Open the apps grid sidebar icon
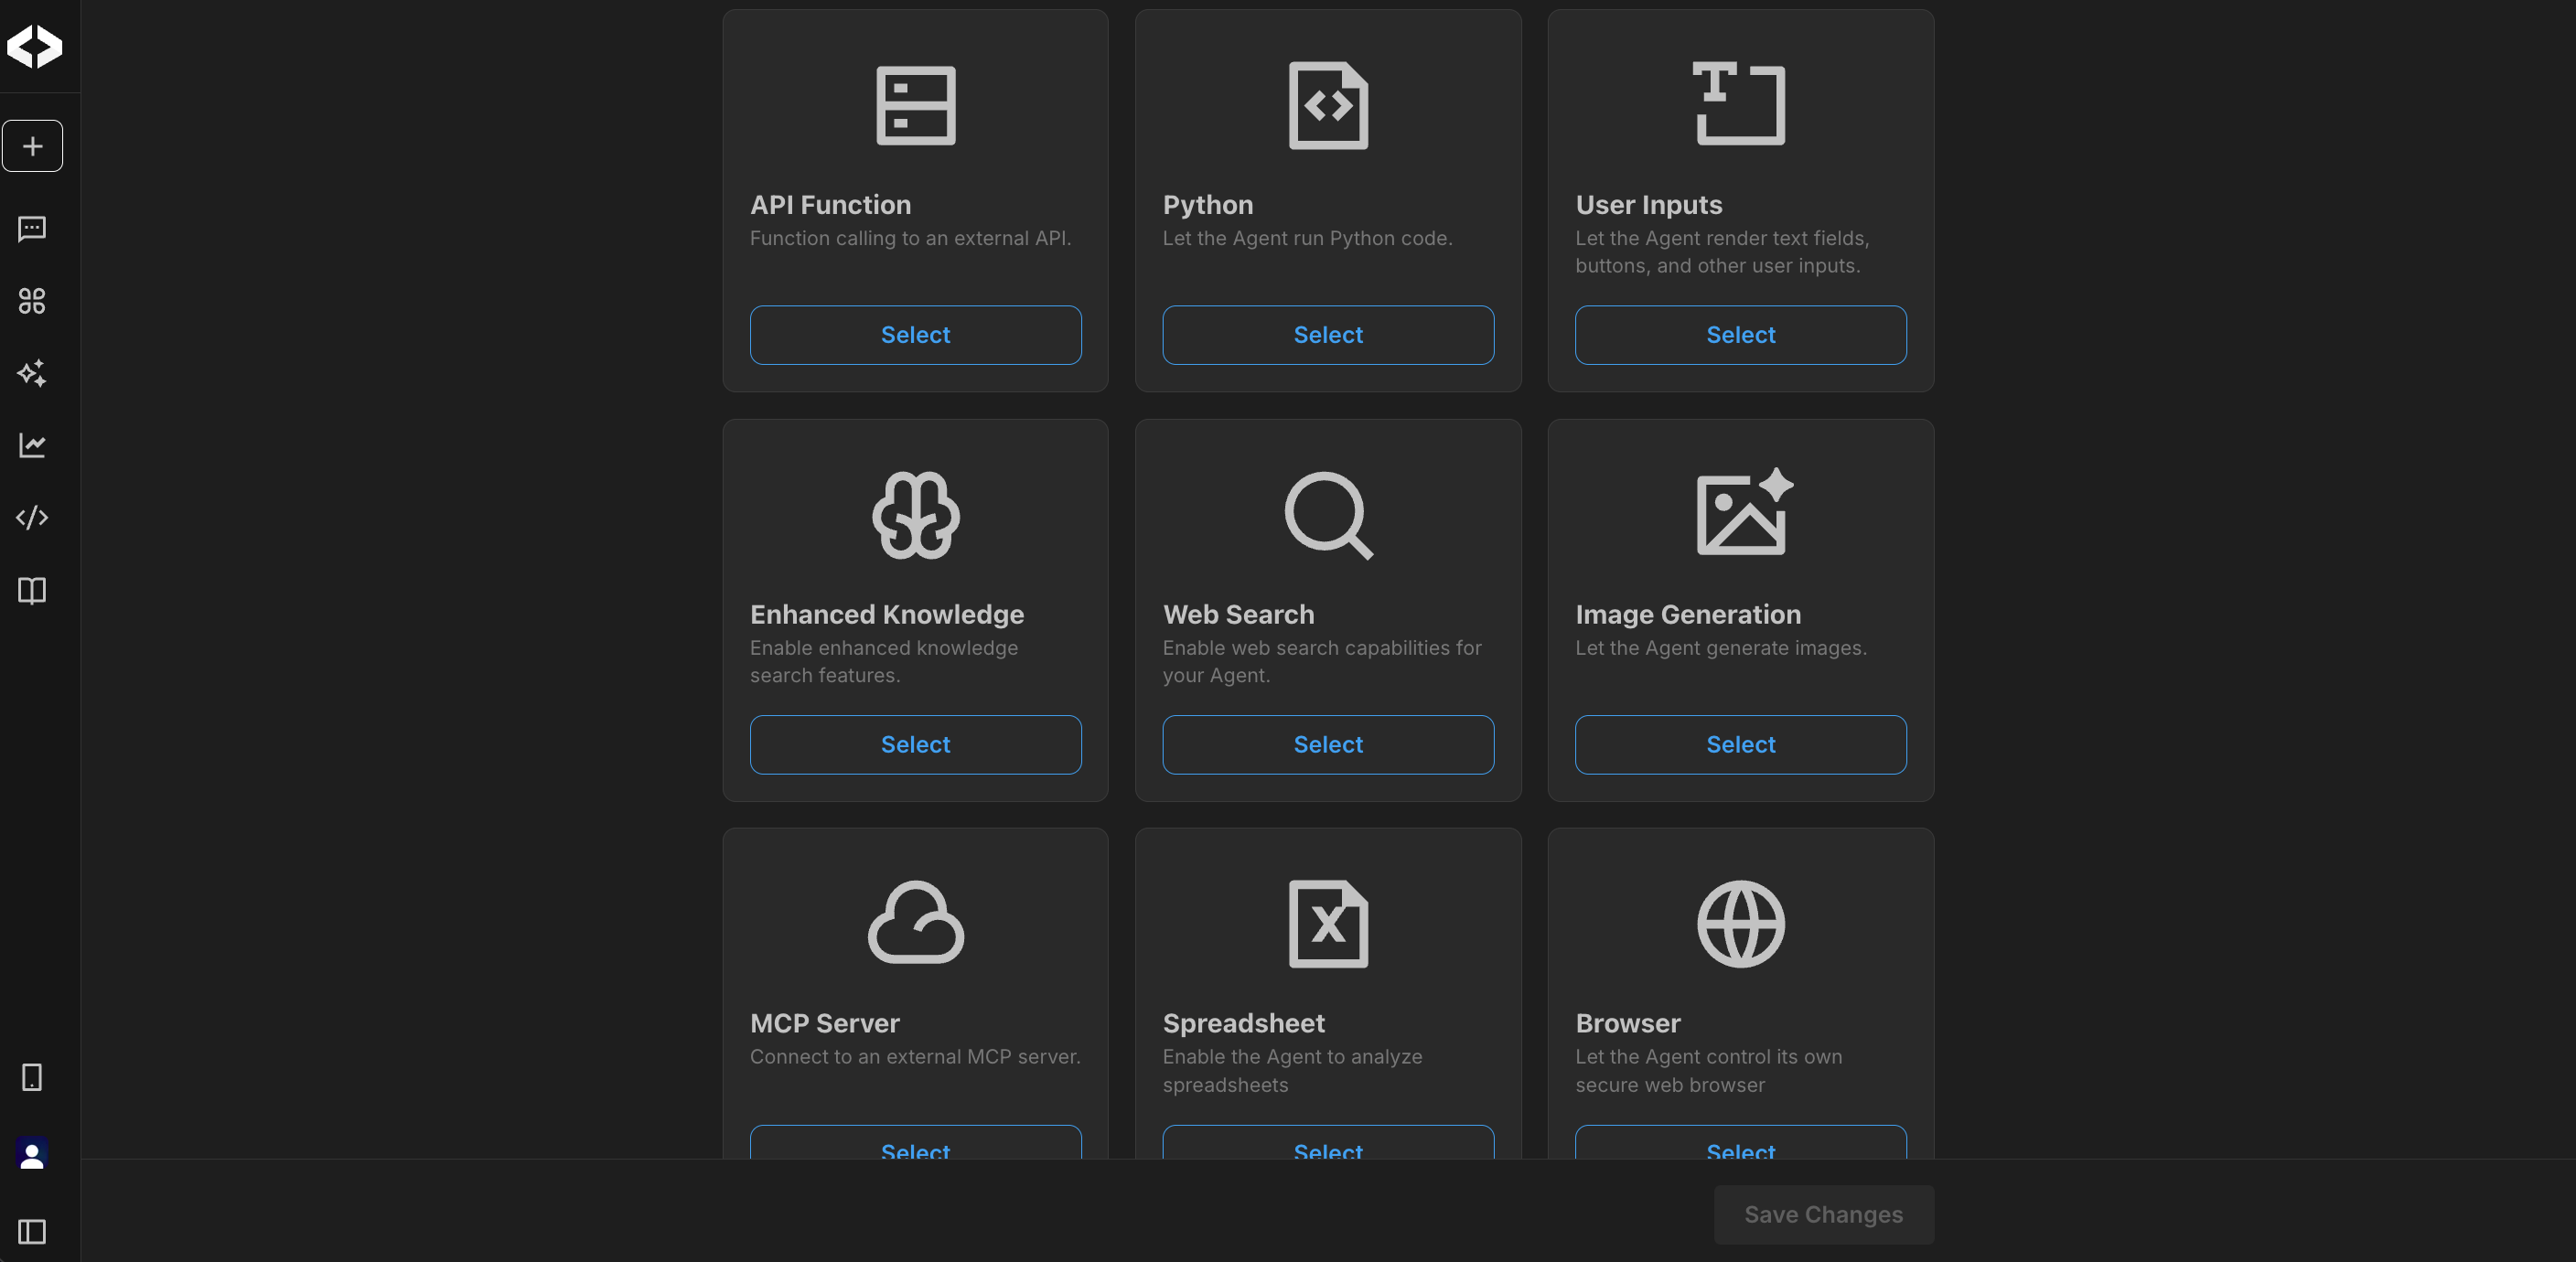Viewport: 2576px width, 1262px height. tap(32, 301)
